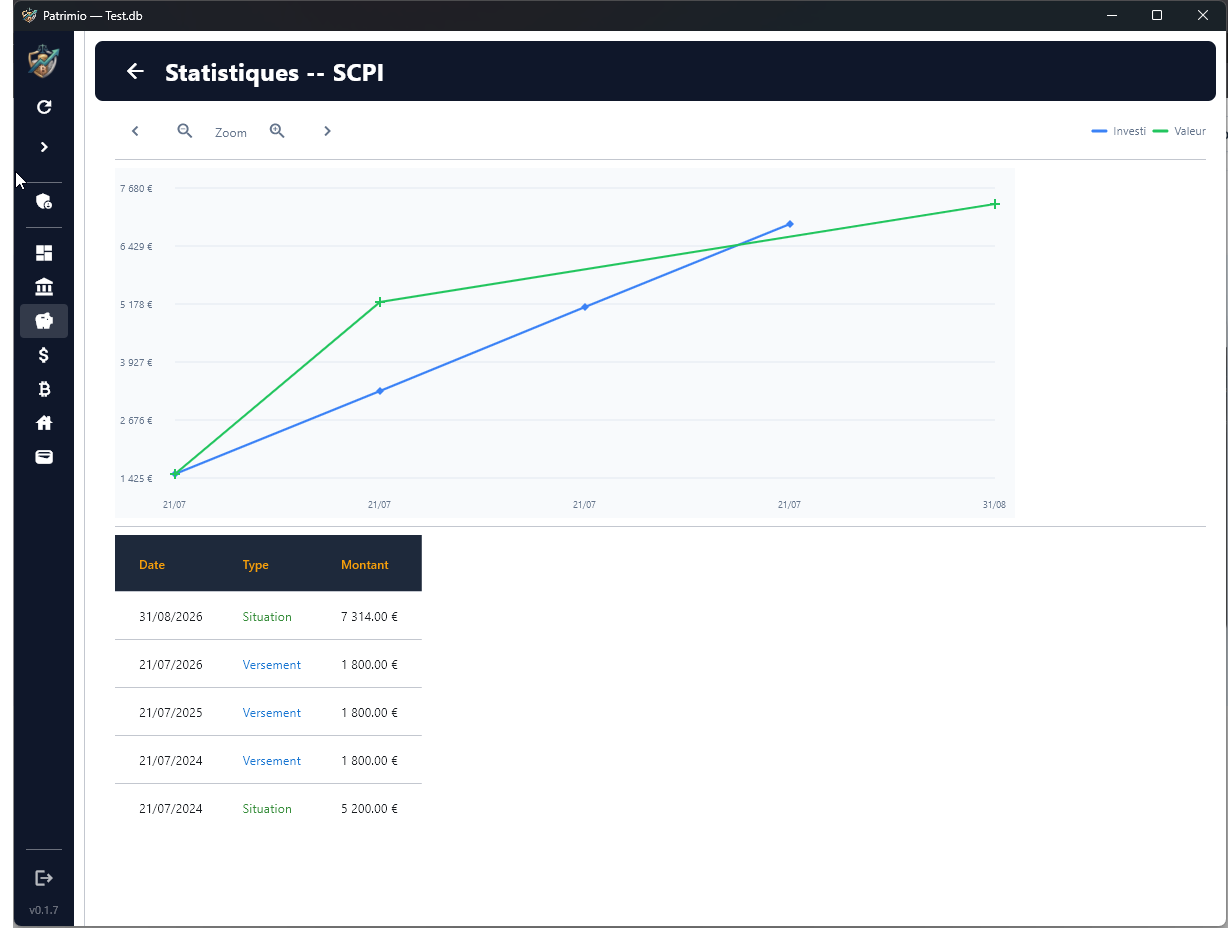Click the v0.1.7 version label

pyautogui.click(x=44, y=910)
